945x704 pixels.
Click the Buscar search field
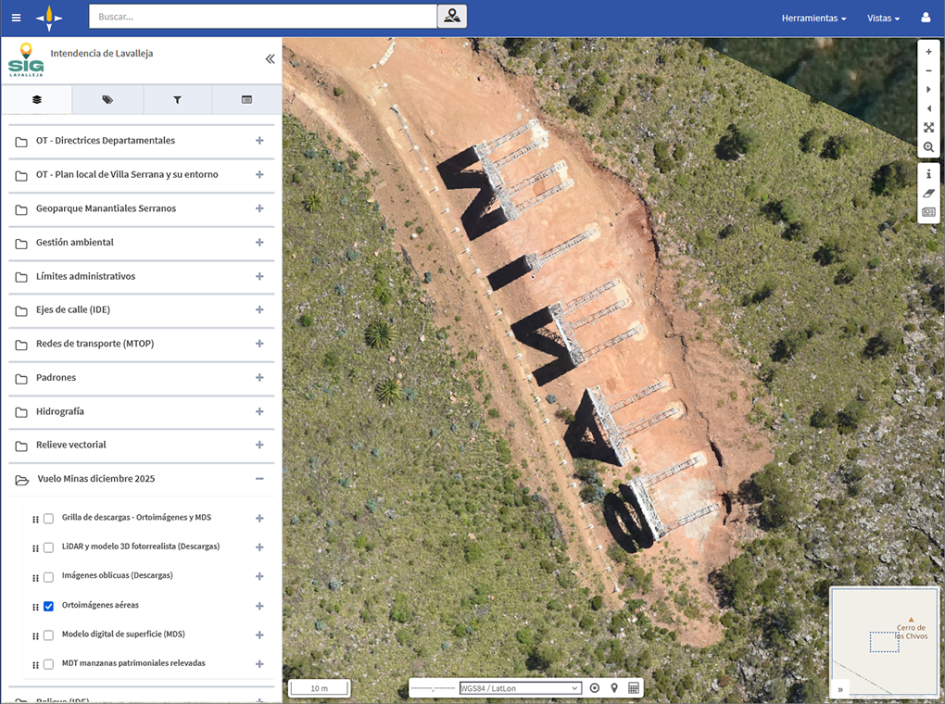tap(263, 17)
